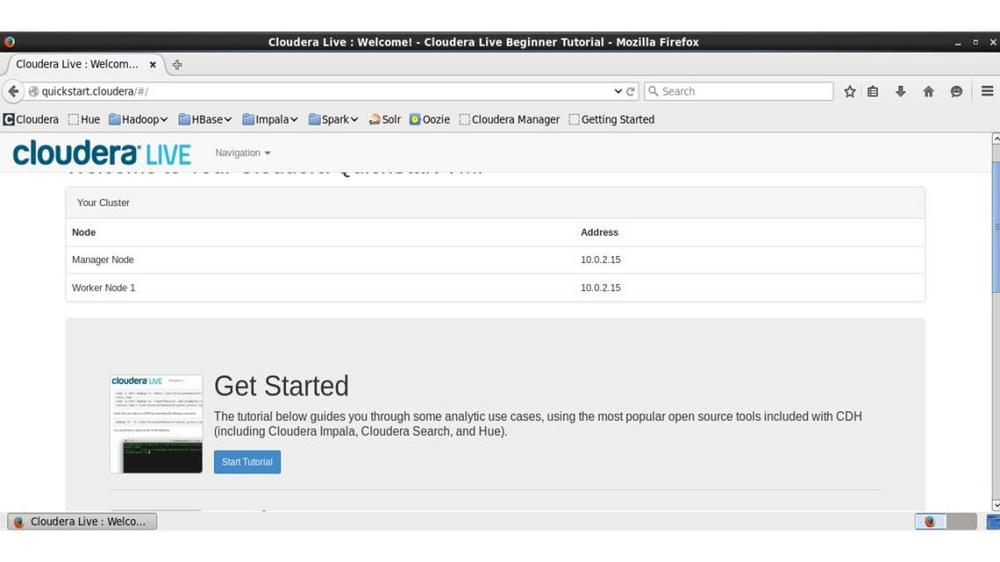Show bookmarks list icon in toolbar
This screenshot has height=562, width=1000.
pos(872,91)
